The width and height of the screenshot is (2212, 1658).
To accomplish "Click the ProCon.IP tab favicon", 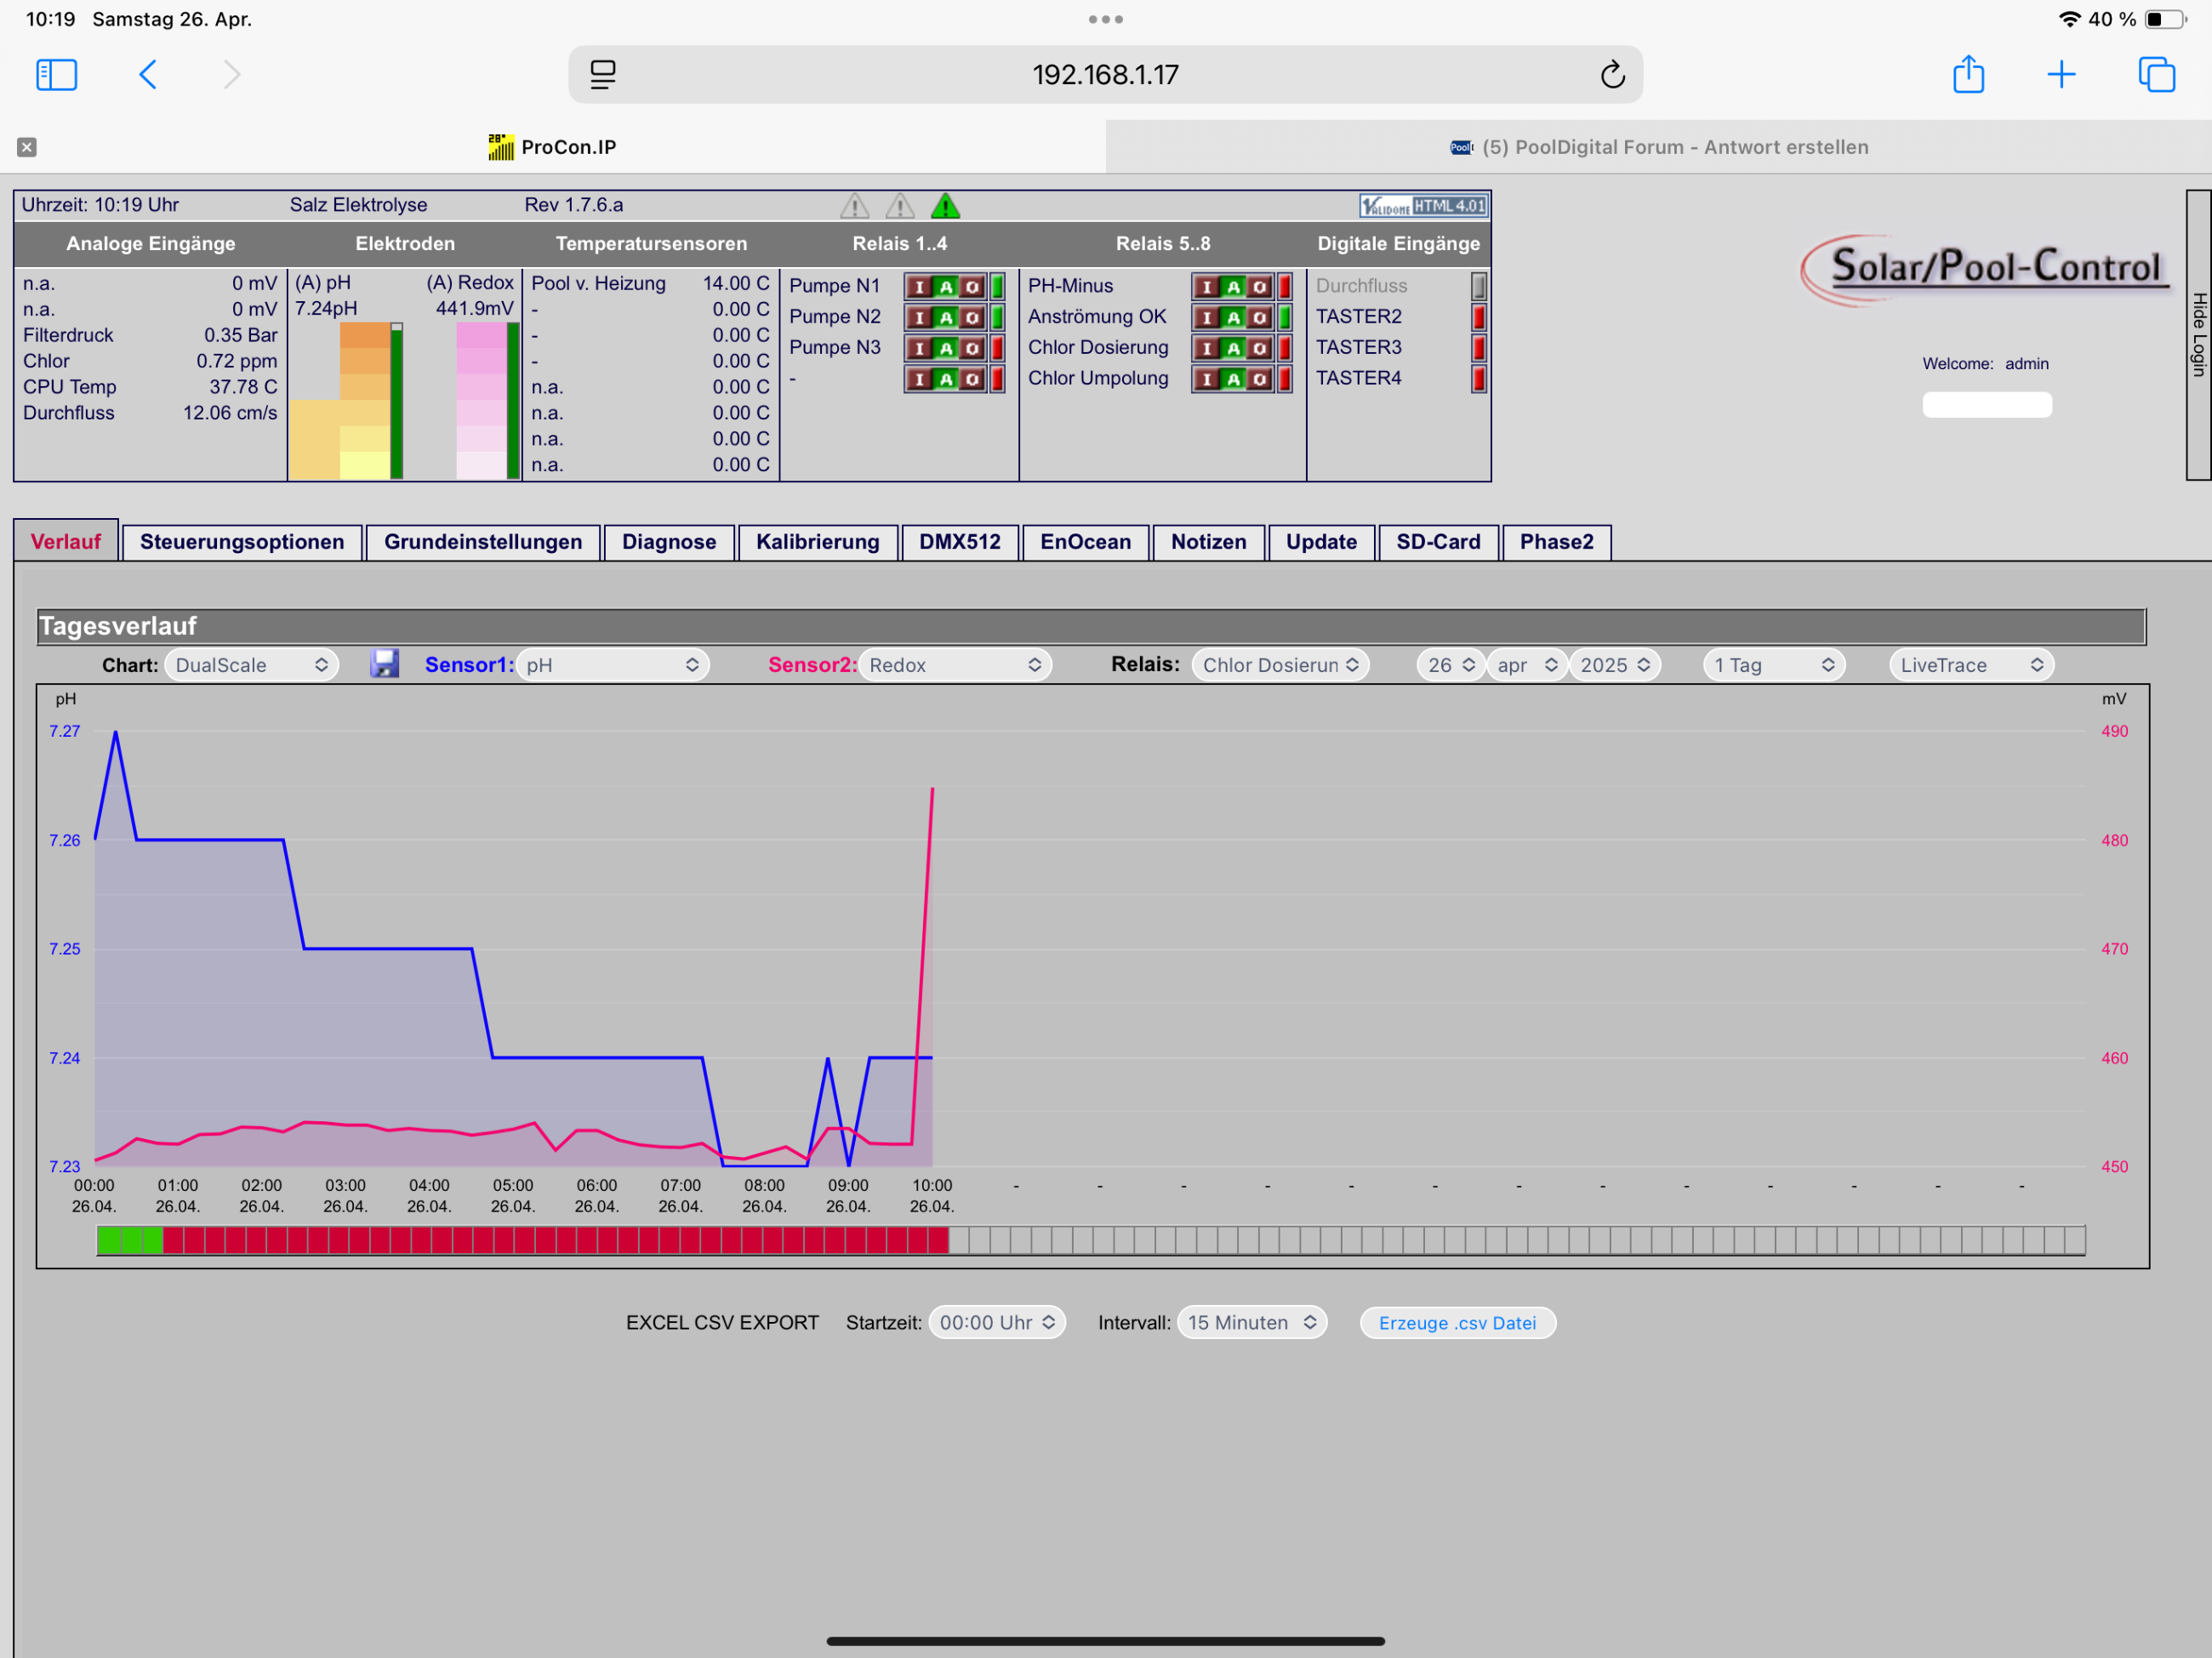I will 501,147.
